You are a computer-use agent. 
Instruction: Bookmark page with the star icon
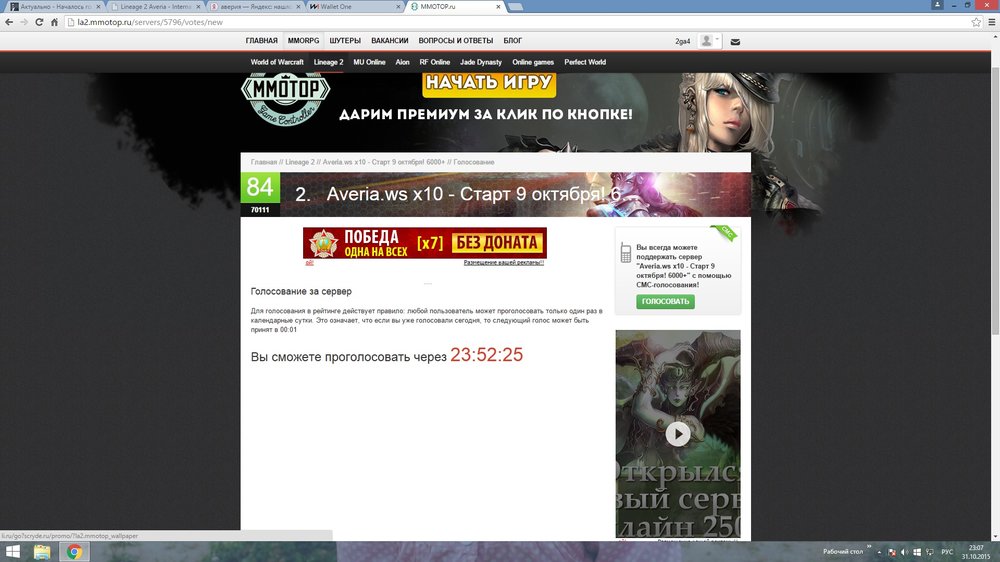[975, 21]
